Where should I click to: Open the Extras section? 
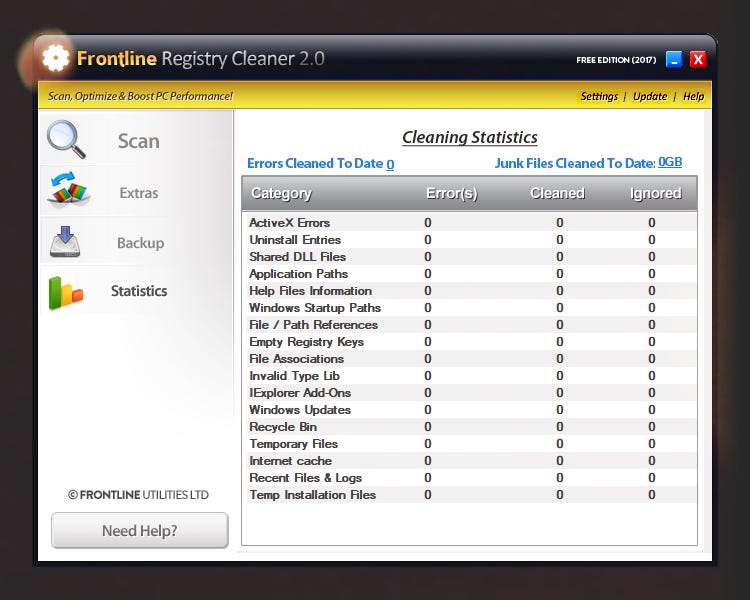coord(136,192)
